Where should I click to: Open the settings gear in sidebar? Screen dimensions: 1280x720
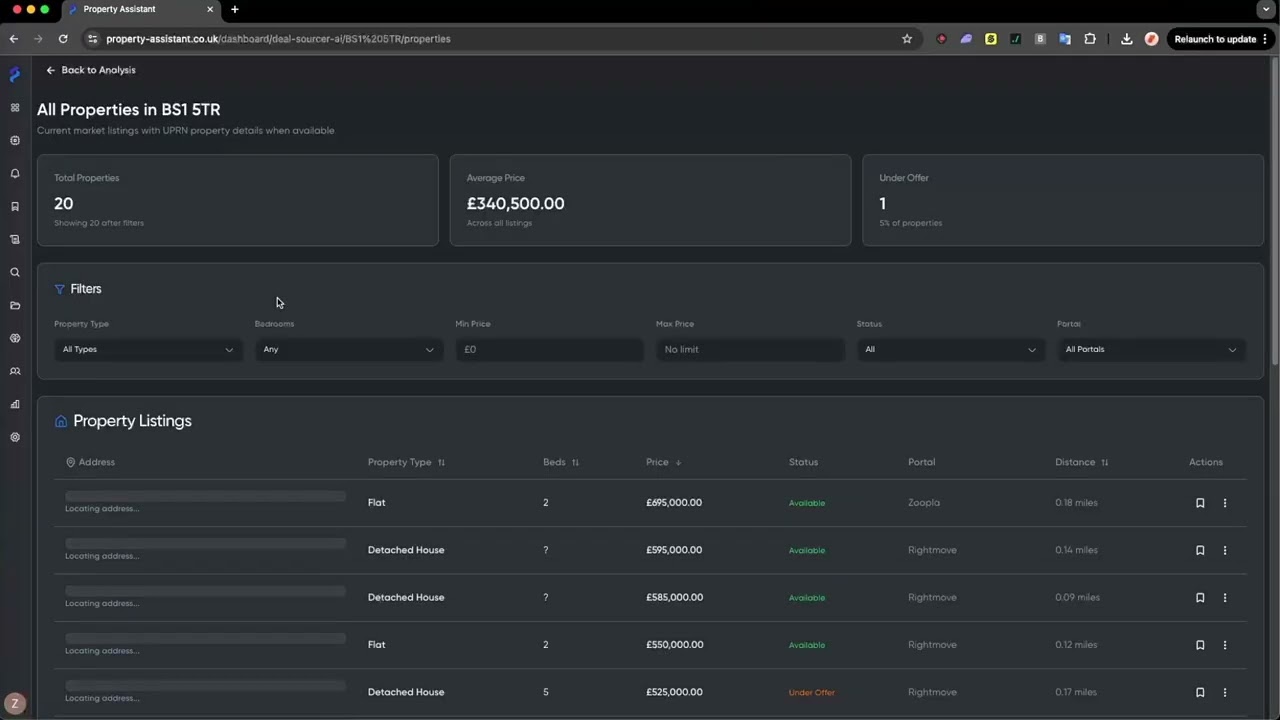15,437
